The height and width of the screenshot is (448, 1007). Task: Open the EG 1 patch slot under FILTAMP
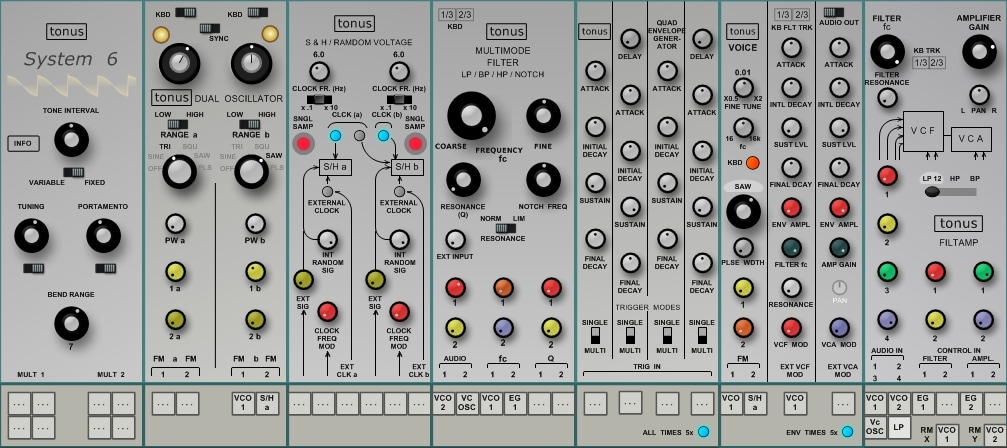click(923, 402)
